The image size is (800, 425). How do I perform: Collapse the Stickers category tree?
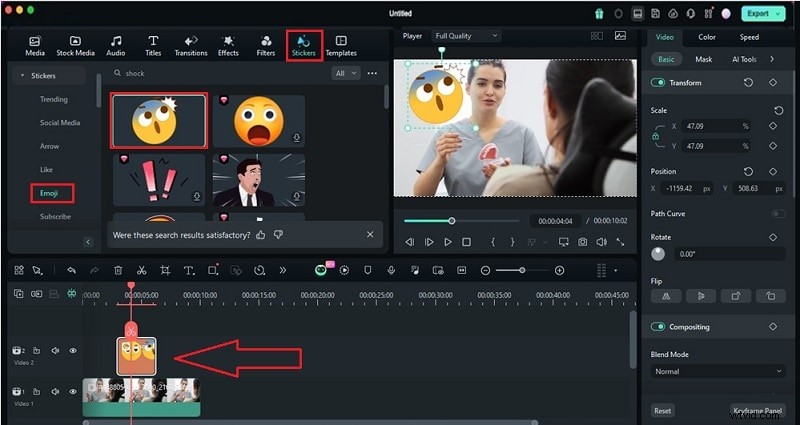22,76
